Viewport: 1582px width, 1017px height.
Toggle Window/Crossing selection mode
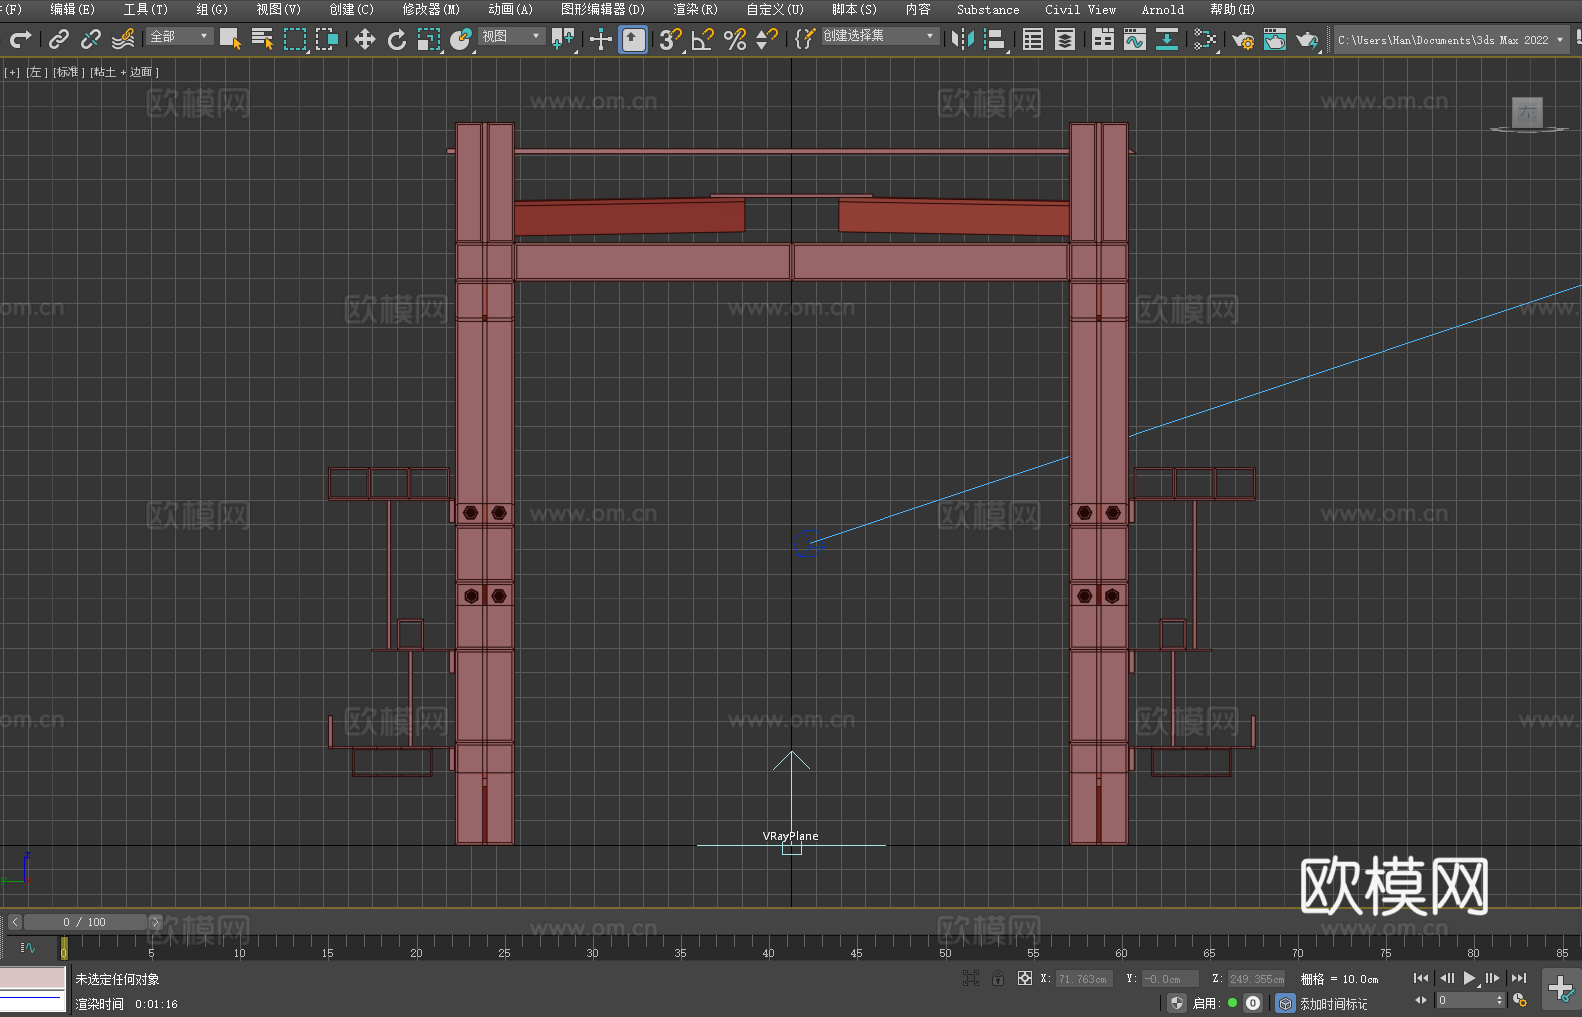click(x=327, y=39)
